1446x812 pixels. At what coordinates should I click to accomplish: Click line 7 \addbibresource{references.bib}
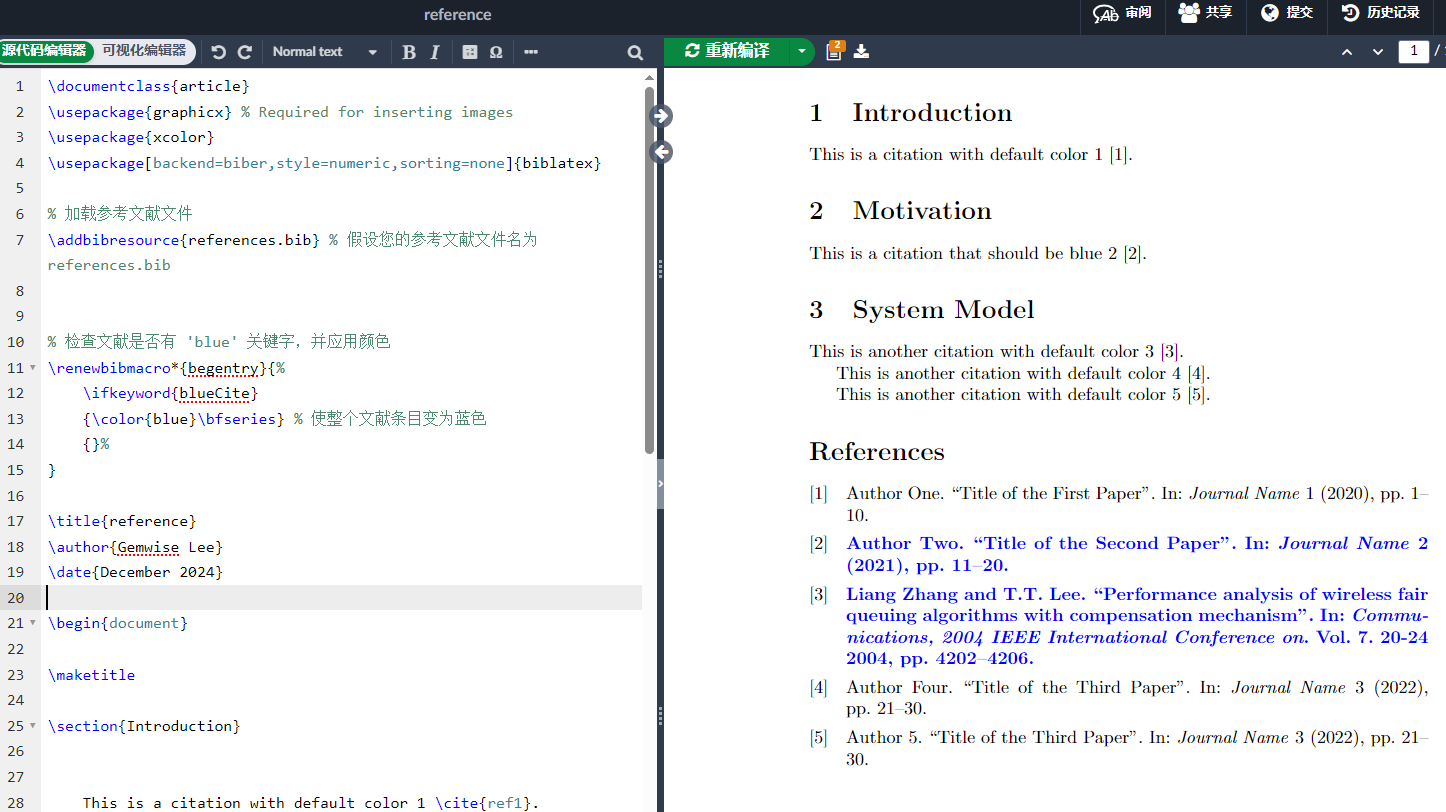[184, 240]
